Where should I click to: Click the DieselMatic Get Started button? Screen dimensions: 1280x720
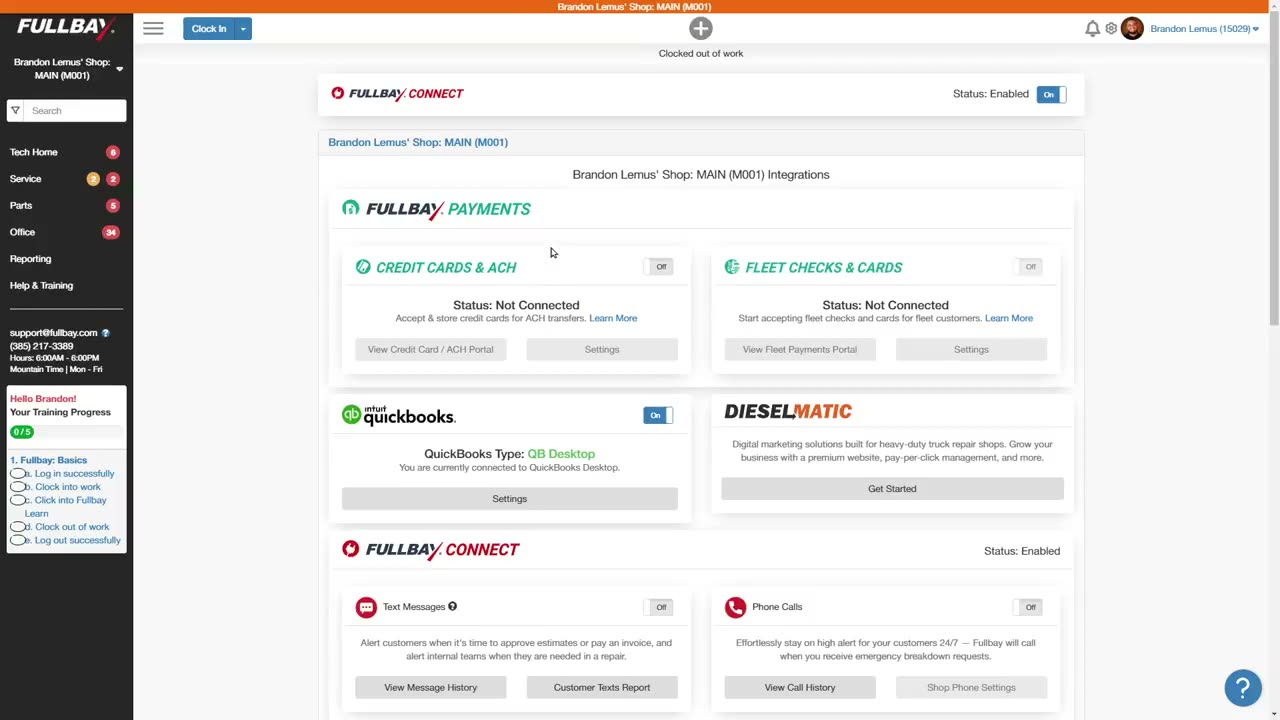point(892,489)
